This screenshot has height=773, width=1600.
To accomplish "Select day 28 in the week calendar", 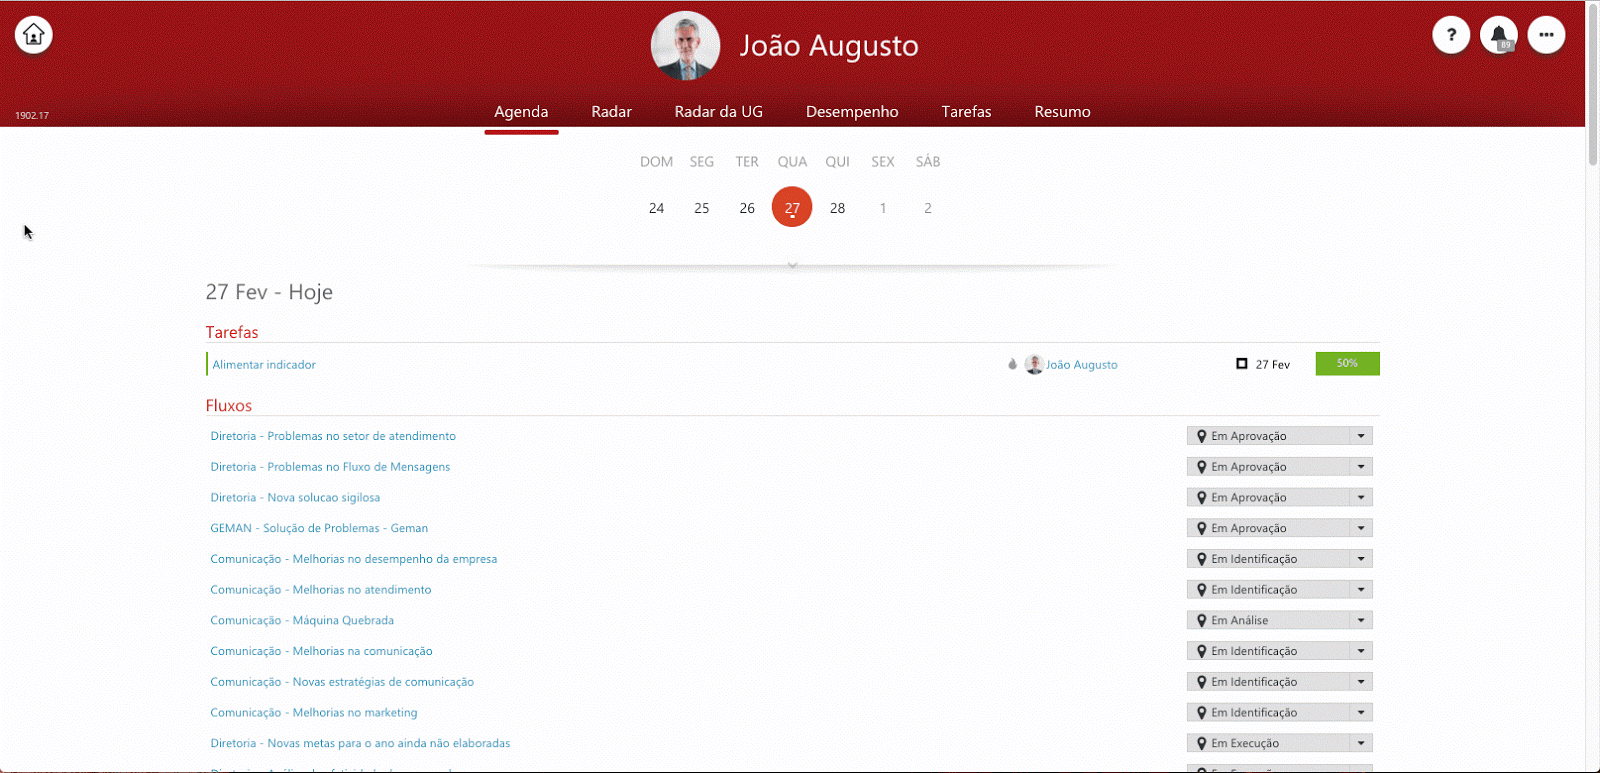I will point(837,208).
